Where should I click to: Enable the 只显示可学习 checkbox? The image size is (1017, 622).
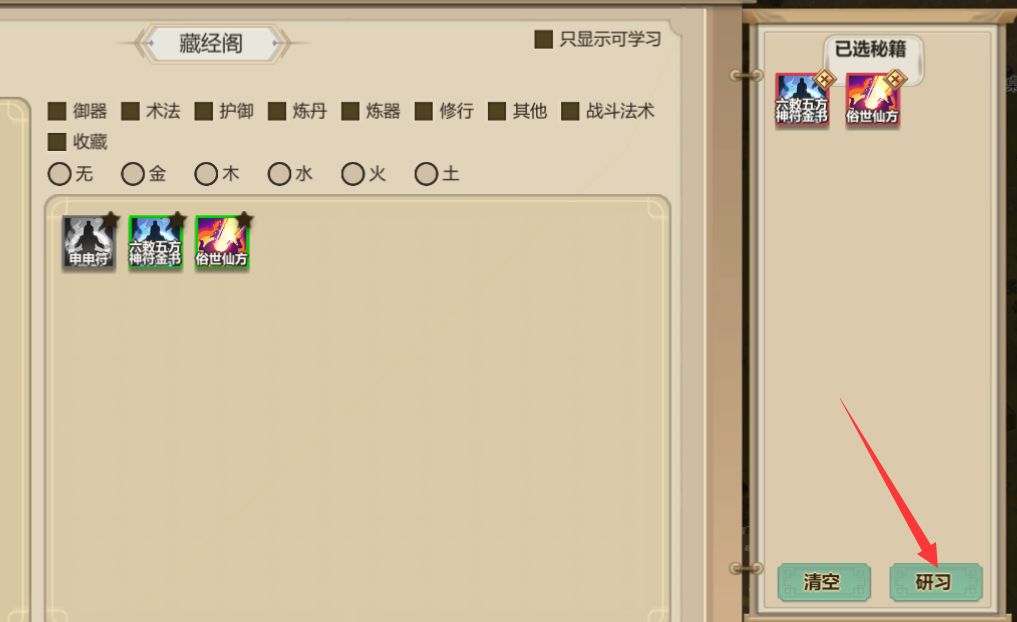click(544, 40)
